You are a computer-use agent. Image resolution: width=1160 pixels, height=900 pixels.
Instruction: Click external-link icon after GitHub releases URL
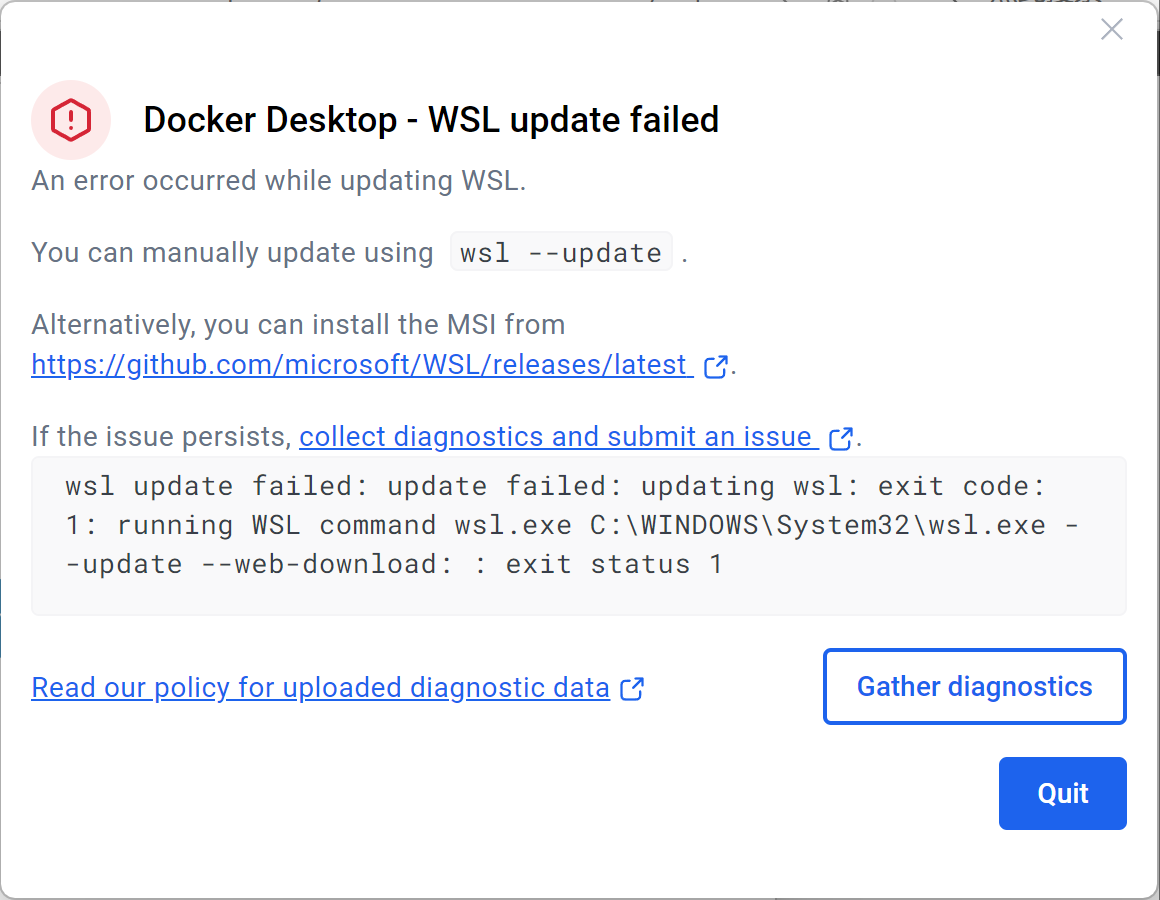[716, 366]
